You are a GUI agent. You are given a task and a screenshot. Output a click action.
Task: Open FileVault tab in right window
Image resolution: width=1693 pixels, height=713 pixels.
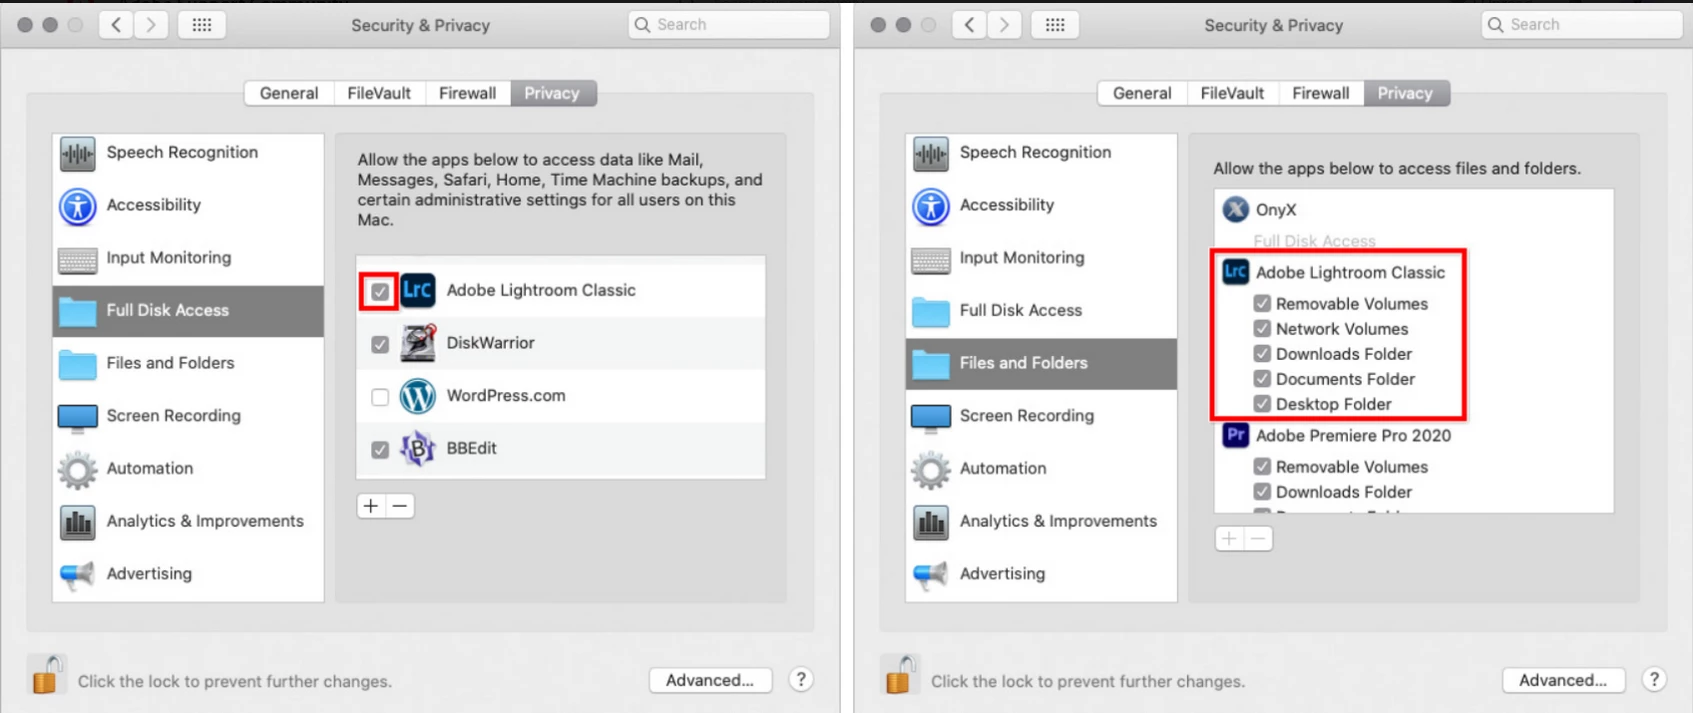pos(1232,93)
